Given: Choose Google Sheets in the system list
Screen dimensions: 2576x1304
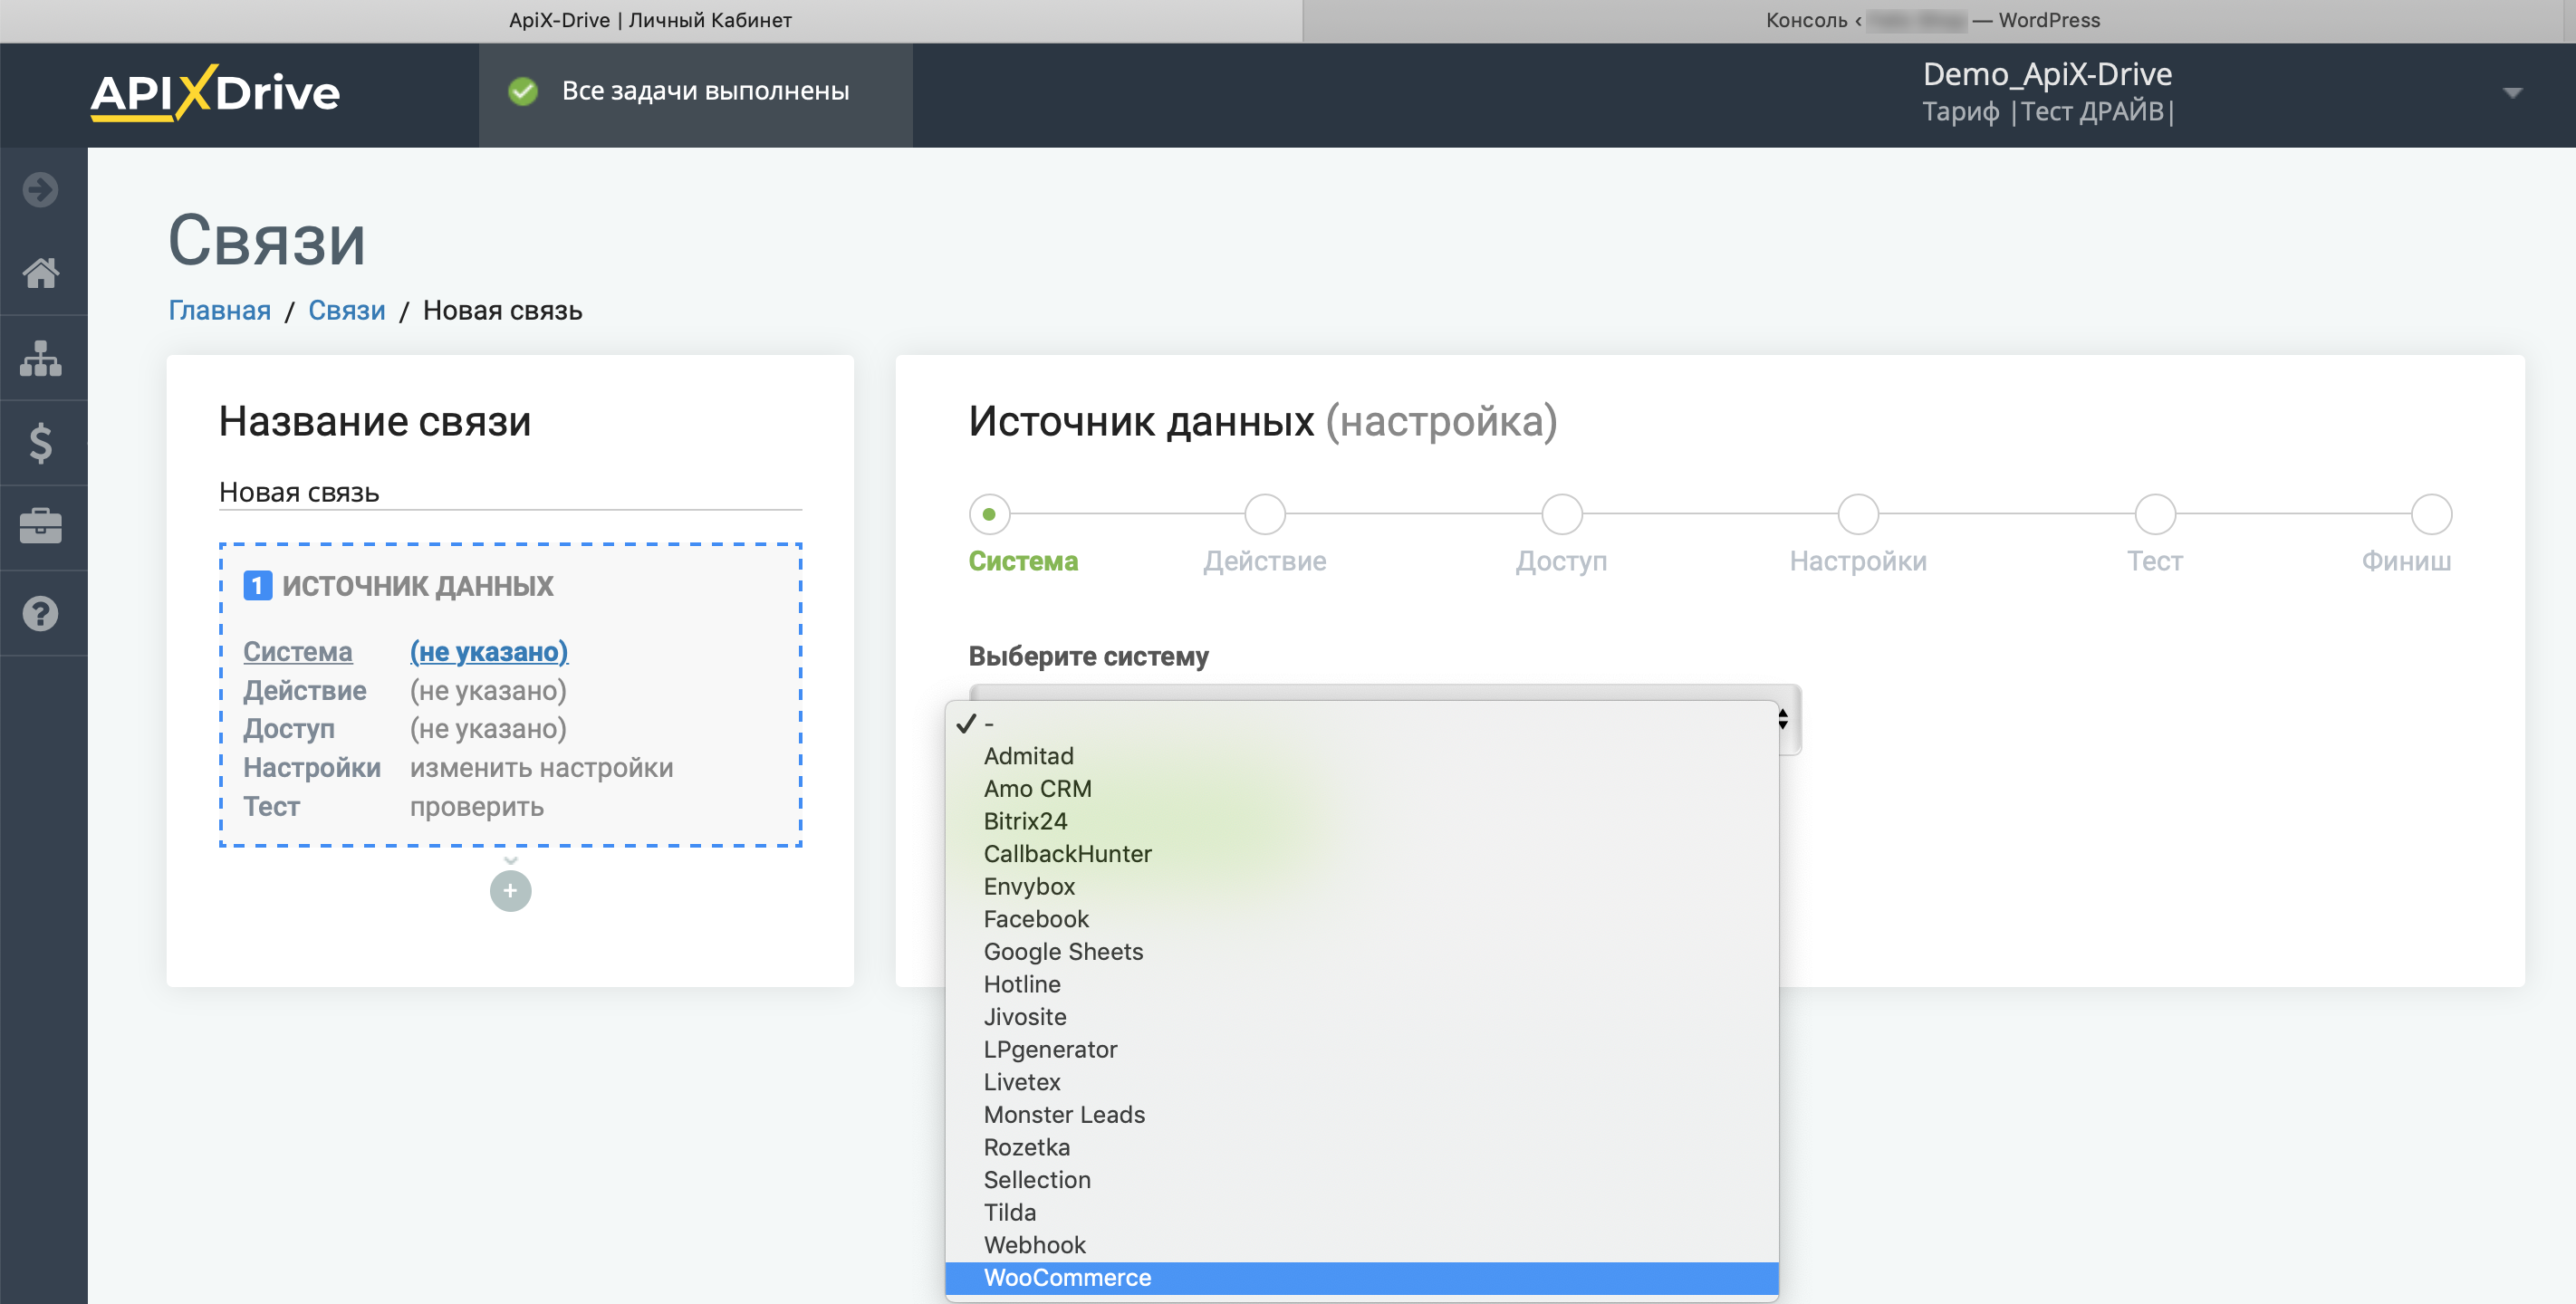Looking at the screenshot, I should coord(1362,951).
